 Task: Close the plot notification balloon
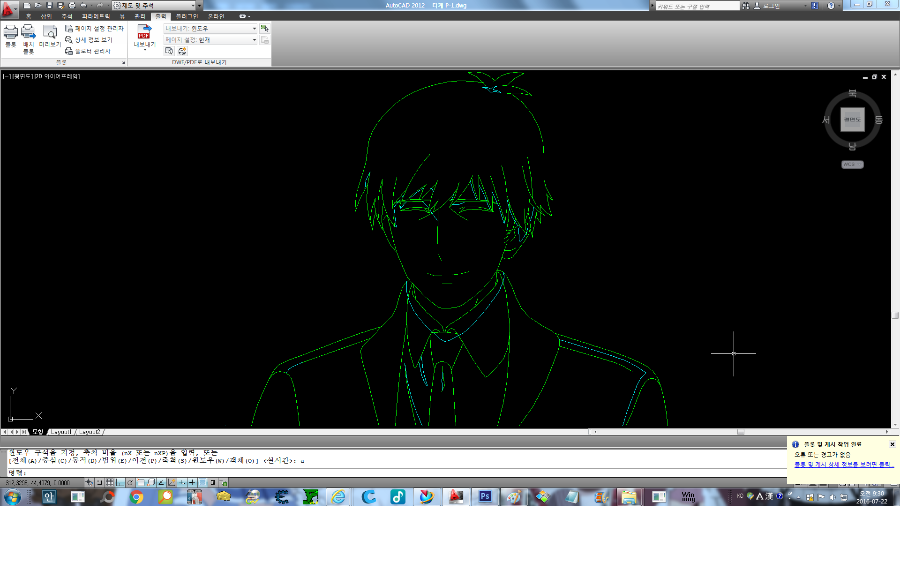point(892,444)
